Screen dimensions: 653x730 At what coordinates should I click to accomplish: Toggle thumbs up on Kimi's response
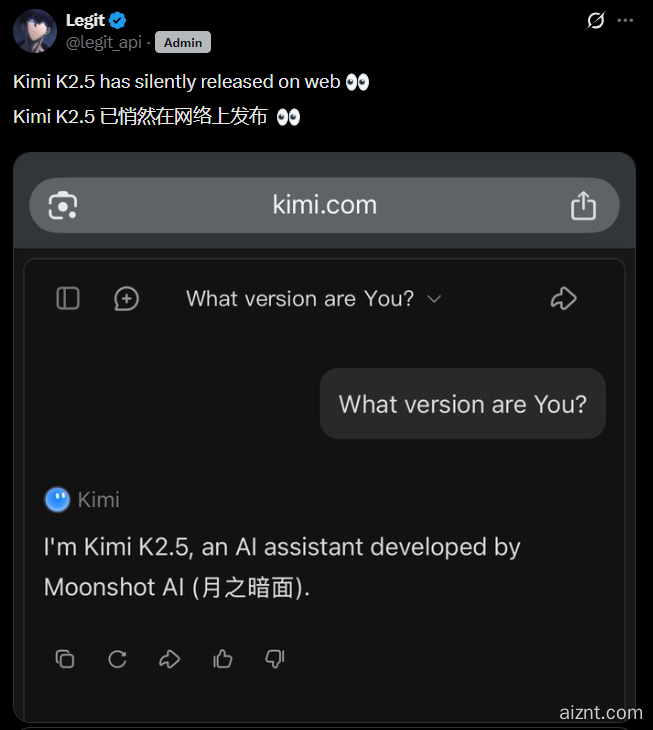click(x=222, y=659)
